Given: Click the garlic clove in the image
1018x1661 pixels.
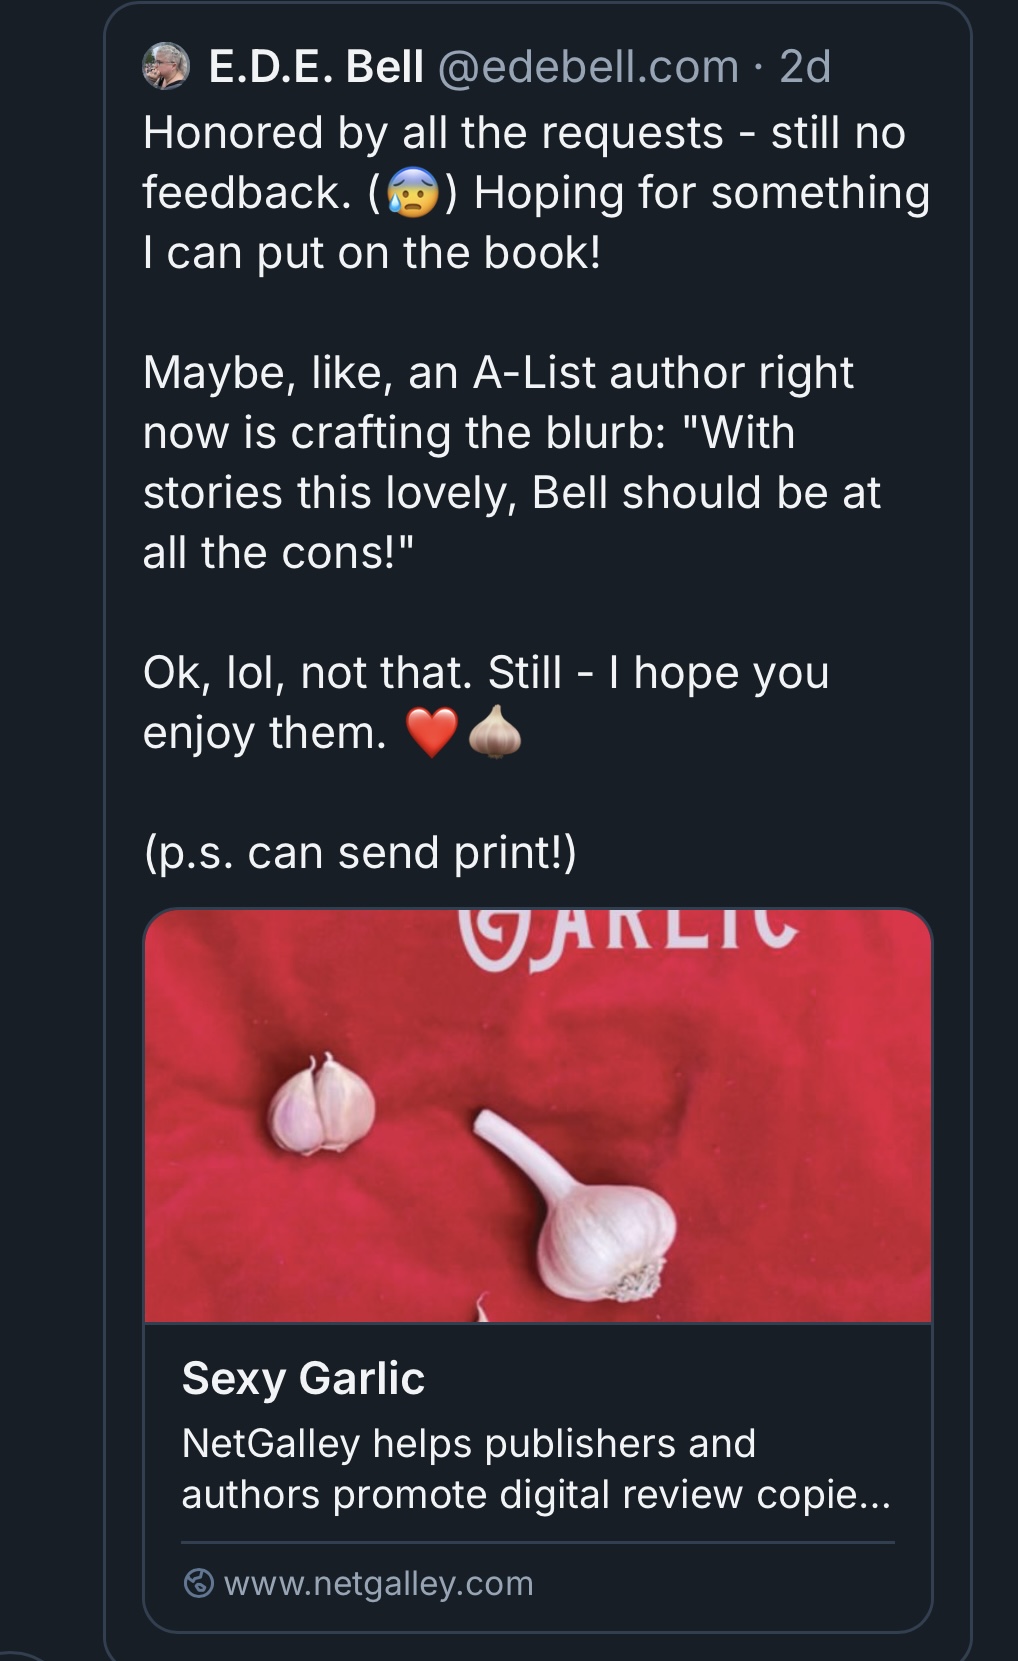Looking at the screenshot, I should [x=321, y=1103].
